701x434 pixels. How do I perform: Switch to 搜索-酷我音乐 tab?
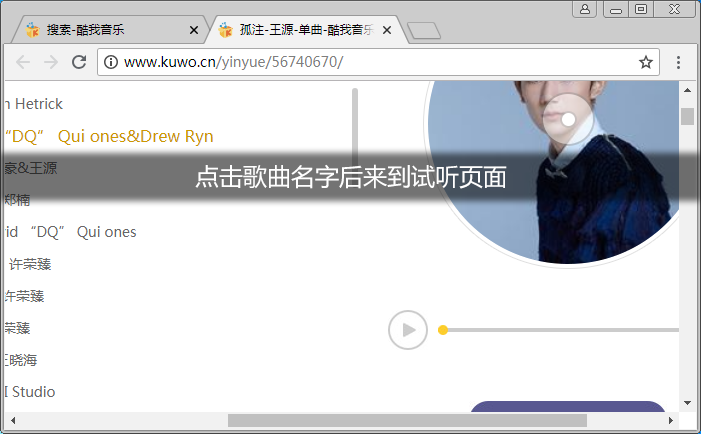(x=110, y=30)
